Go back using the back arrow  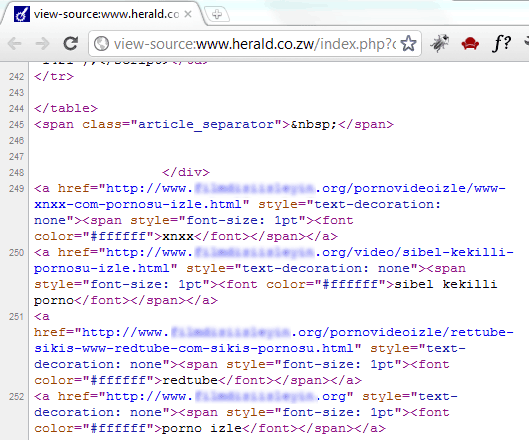[x=15, y=44]
